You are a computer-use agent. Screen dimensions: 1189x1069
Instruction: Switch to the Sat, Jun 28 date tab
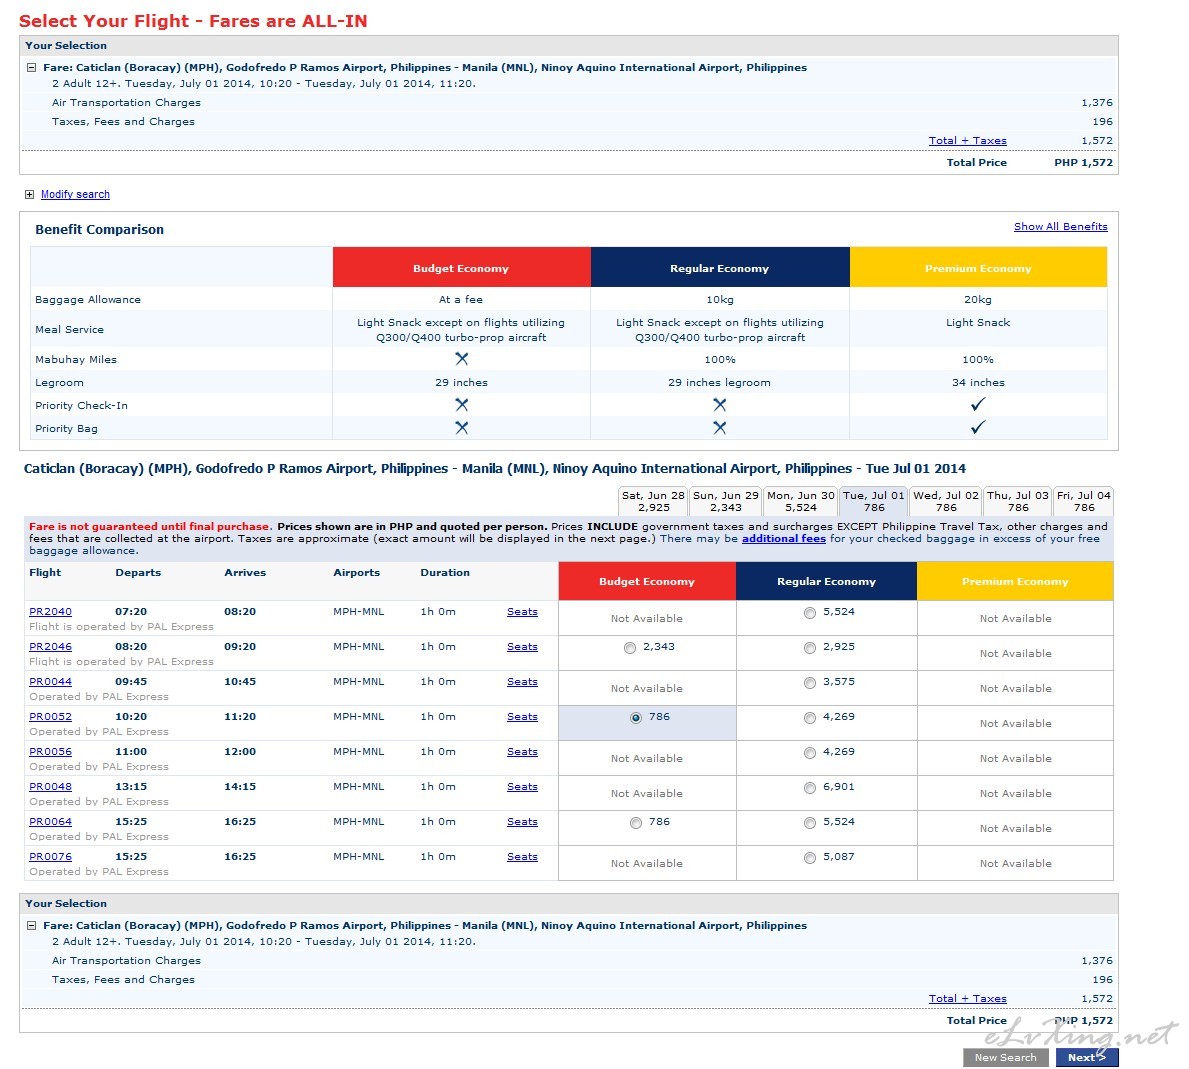coord(653,501)
